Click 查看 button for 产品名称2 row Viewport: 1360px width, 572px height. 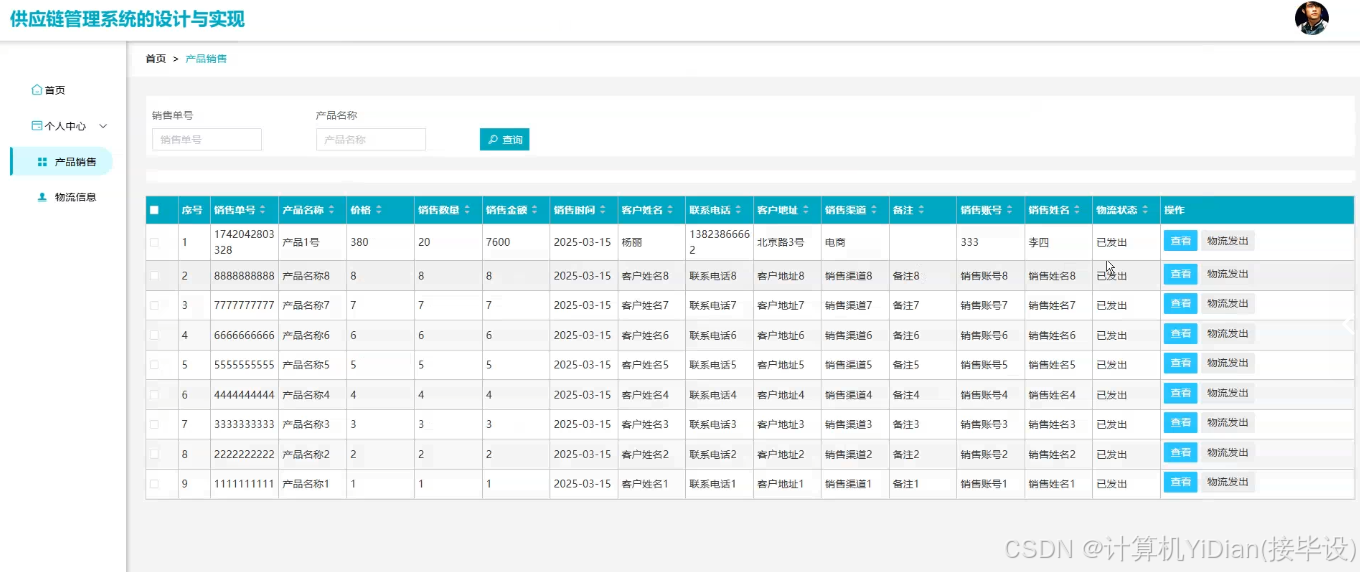pyautogui.click(x=1180, y=452)
